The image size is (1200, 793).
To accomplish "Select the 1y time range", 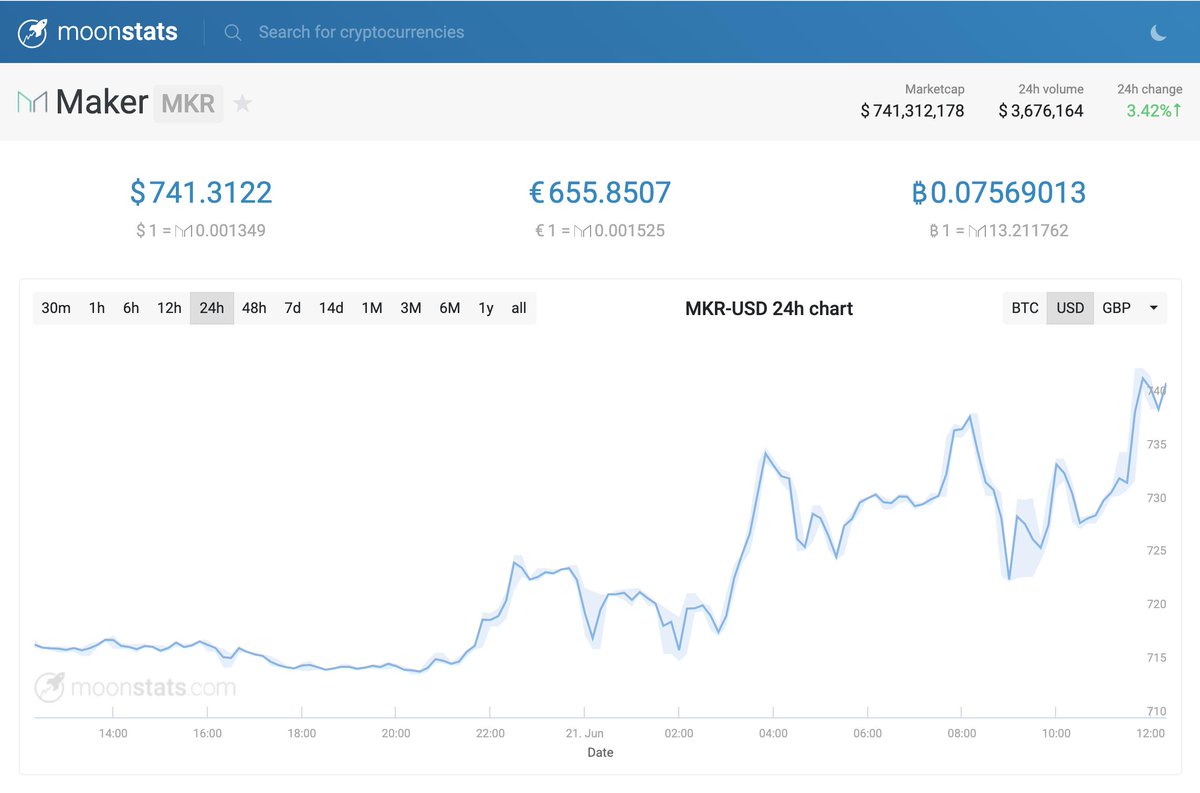I will (x=486, y=308).
